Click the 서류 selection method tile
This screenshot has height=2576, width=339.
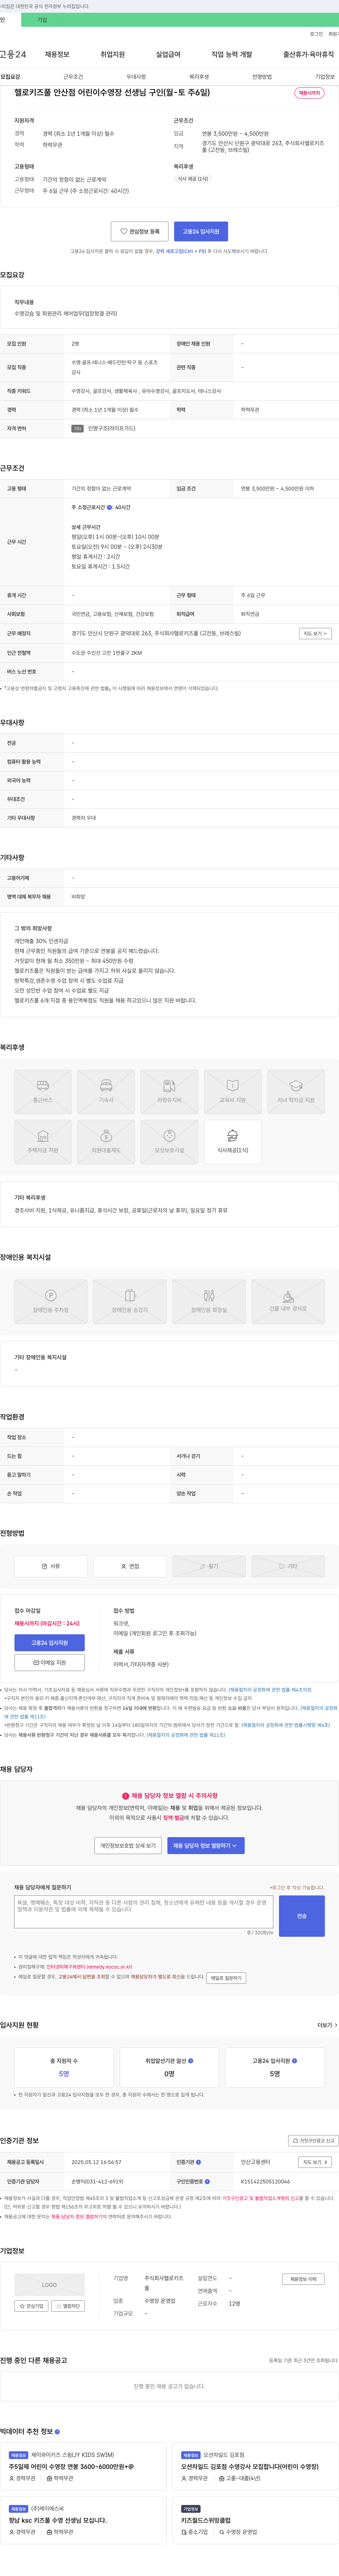50,1566
